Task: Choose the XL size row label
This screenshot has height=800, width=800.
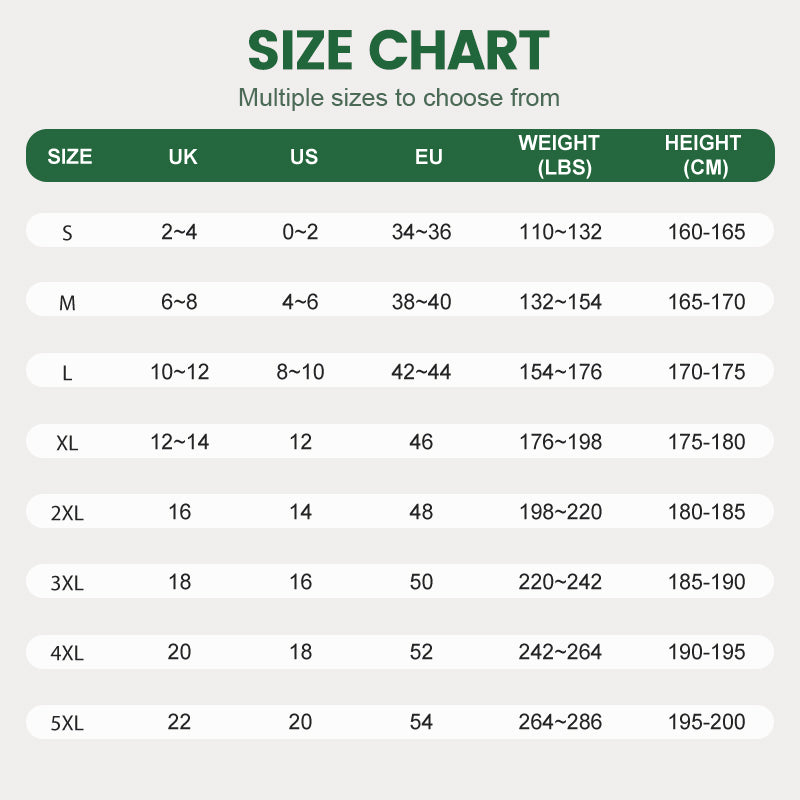Action: click(x=67, y=443)
